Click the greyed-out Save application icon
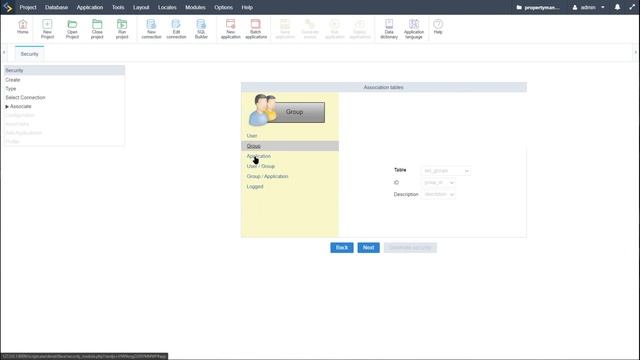640x360 pixels. click(285, 29)
